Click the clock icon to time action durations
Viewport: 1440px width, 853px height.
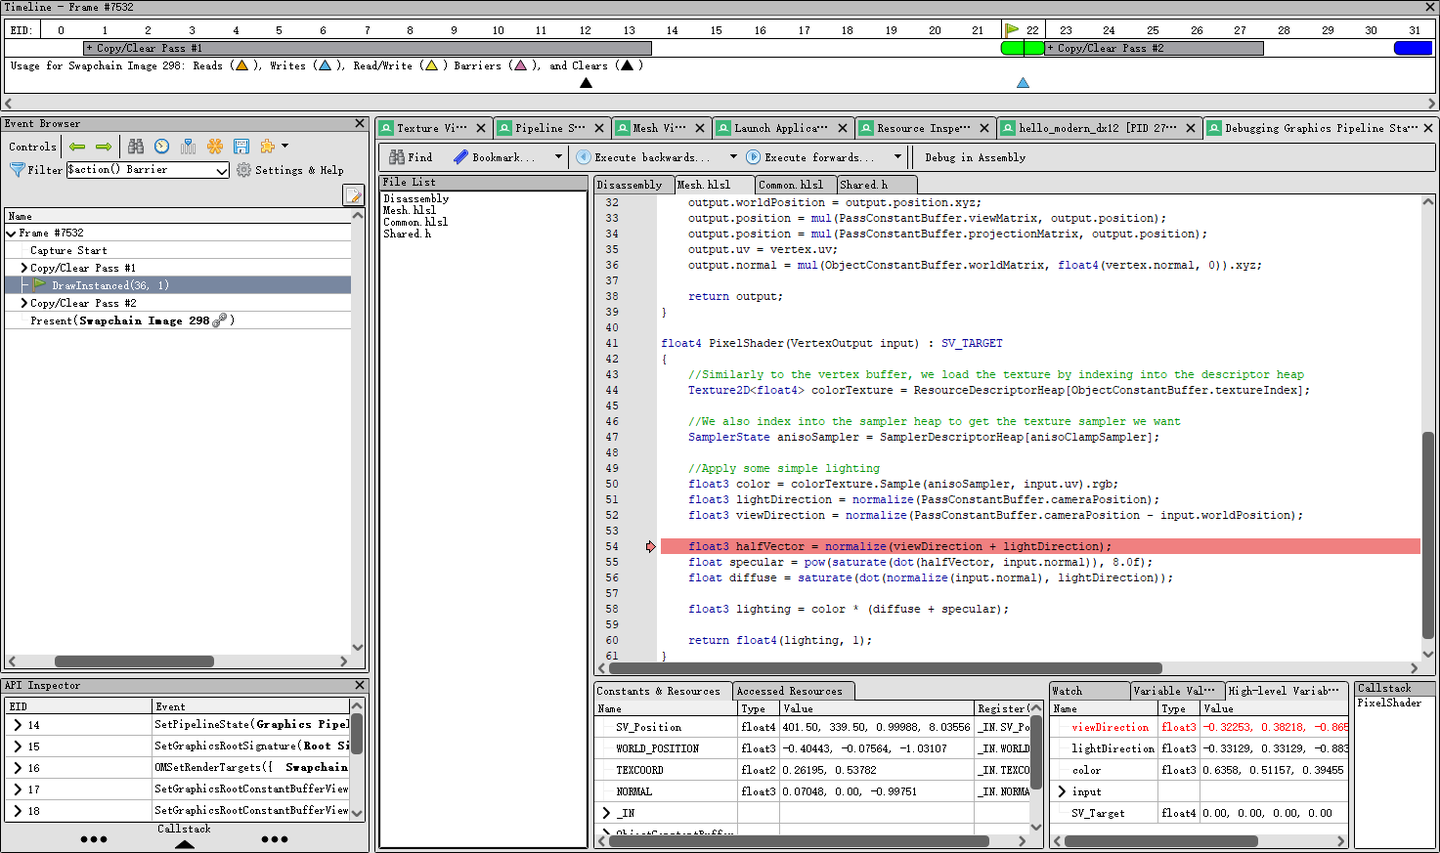tap(162, 146)
